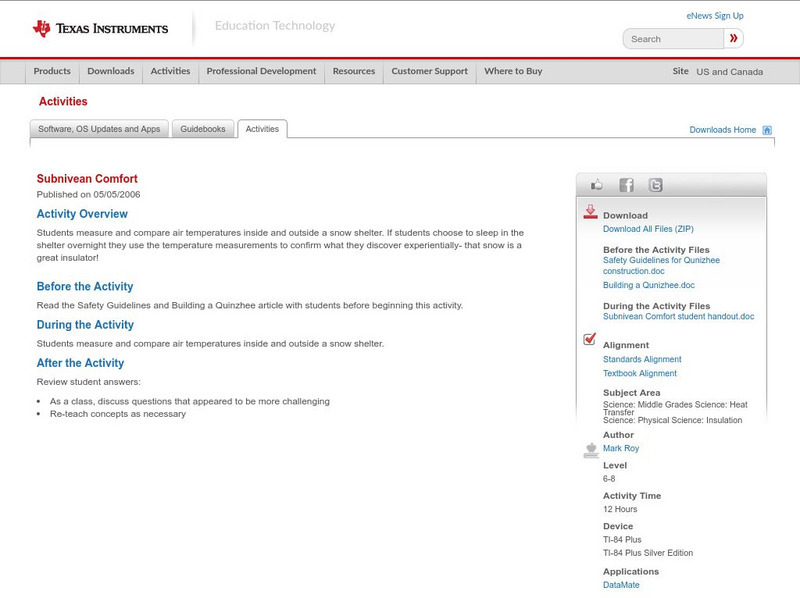The height and width of the screenshot is (598, 800).
Task: Download All Files as ZIP
Action: 650,227
